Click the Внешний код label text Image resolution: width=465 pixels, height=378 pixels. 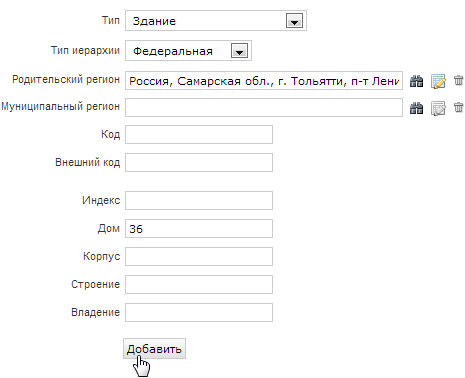88,162
